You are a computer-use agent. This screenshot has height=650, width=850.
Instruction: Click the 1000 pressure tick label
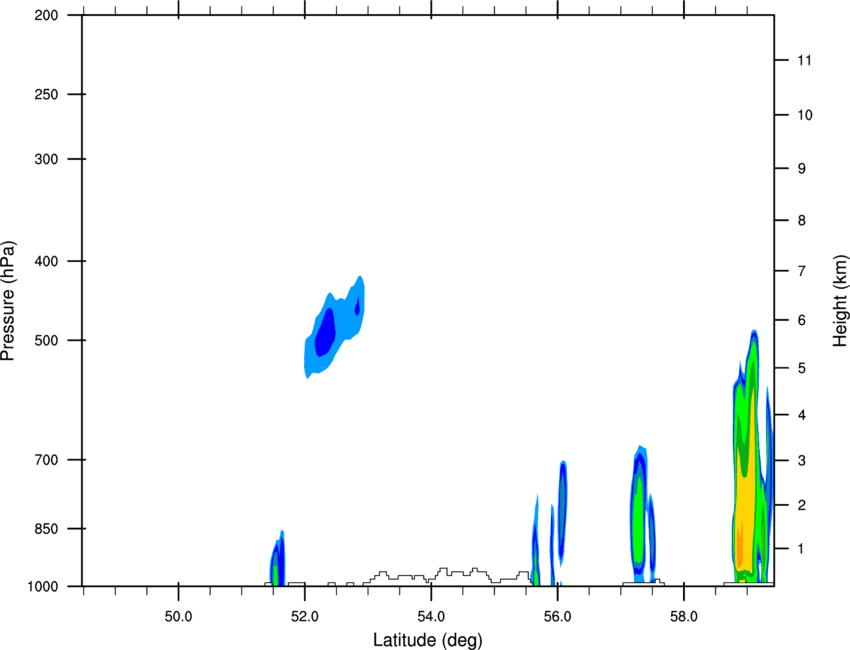tap(42, 587)
